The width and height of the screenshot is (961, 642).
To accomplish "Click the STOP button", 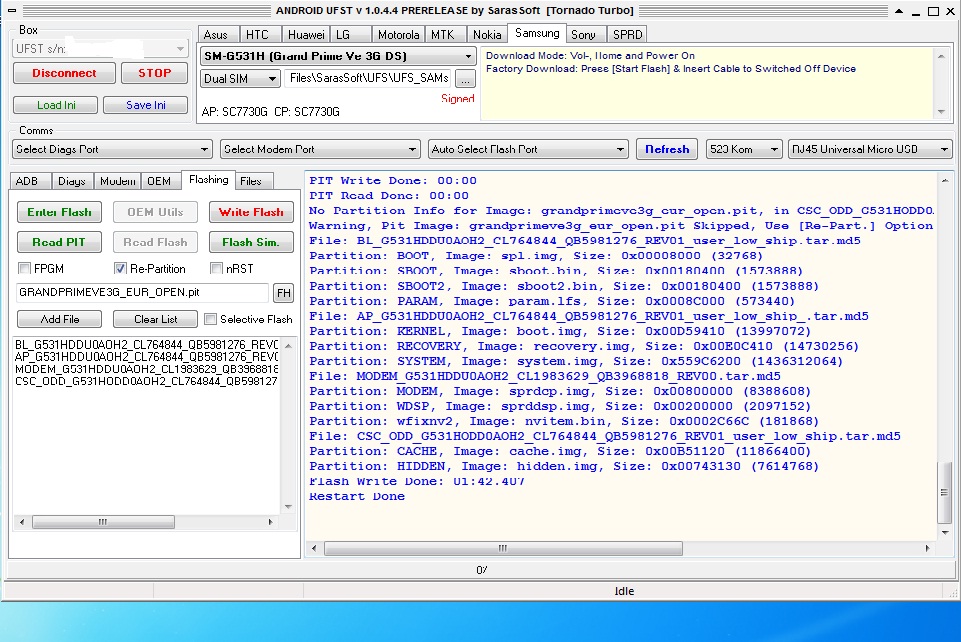I will [154, 73].
